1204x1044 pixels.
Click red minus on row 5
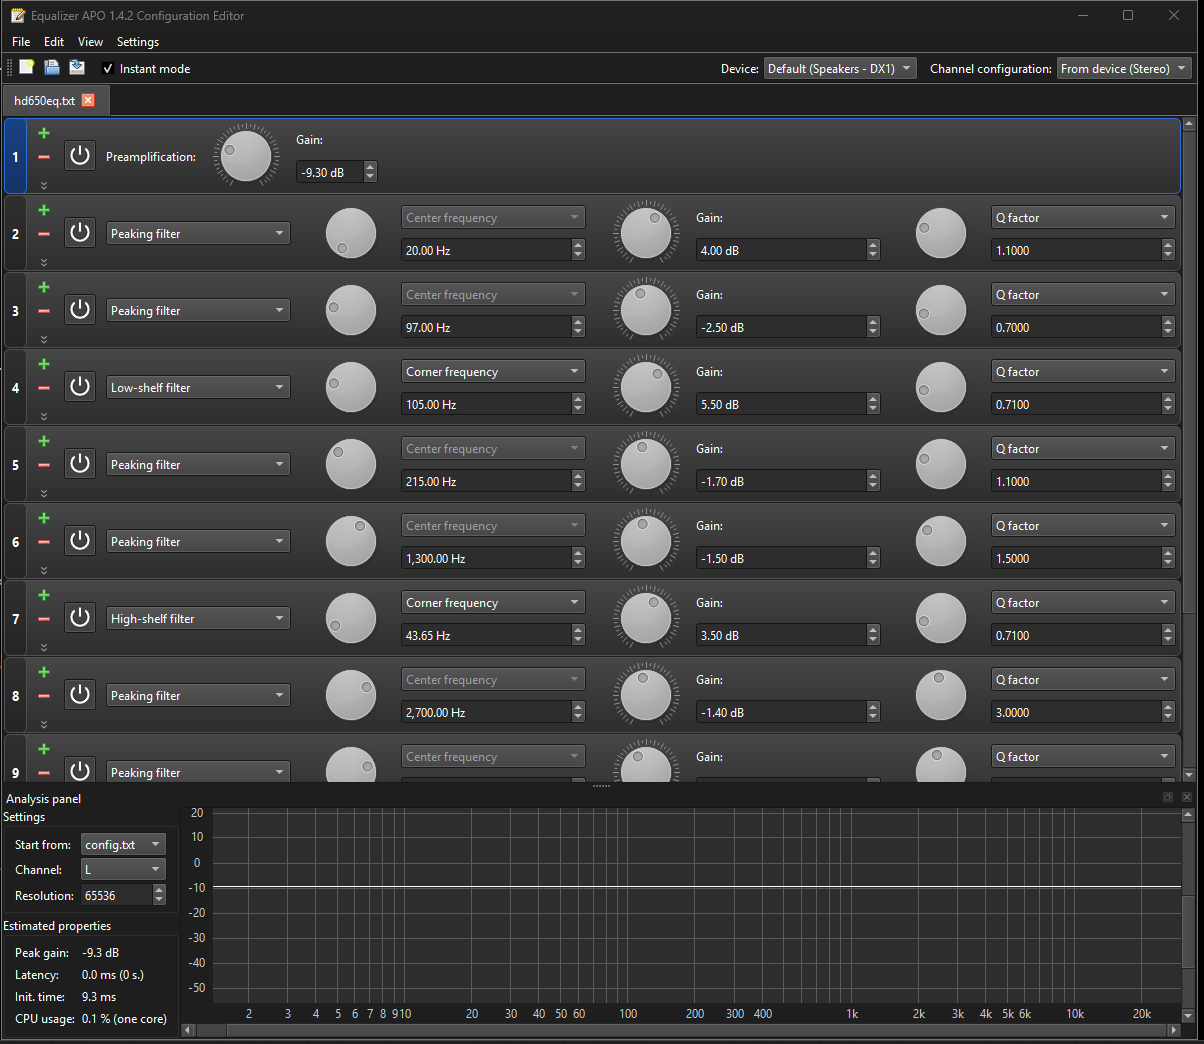[44, 465]
